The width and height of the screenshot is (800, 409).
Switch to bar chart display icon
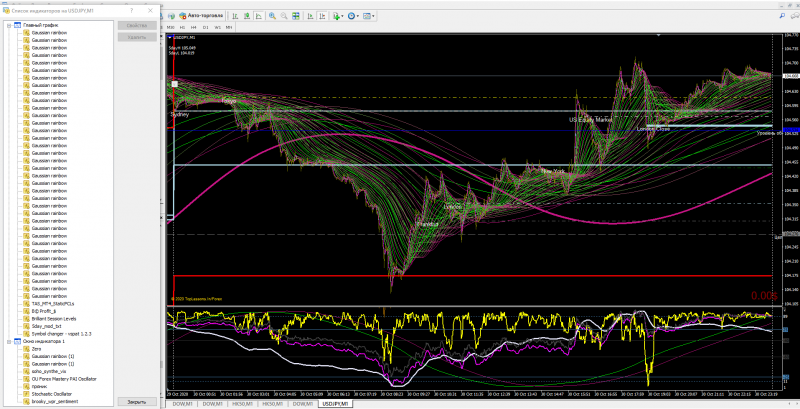click(235, 16)
